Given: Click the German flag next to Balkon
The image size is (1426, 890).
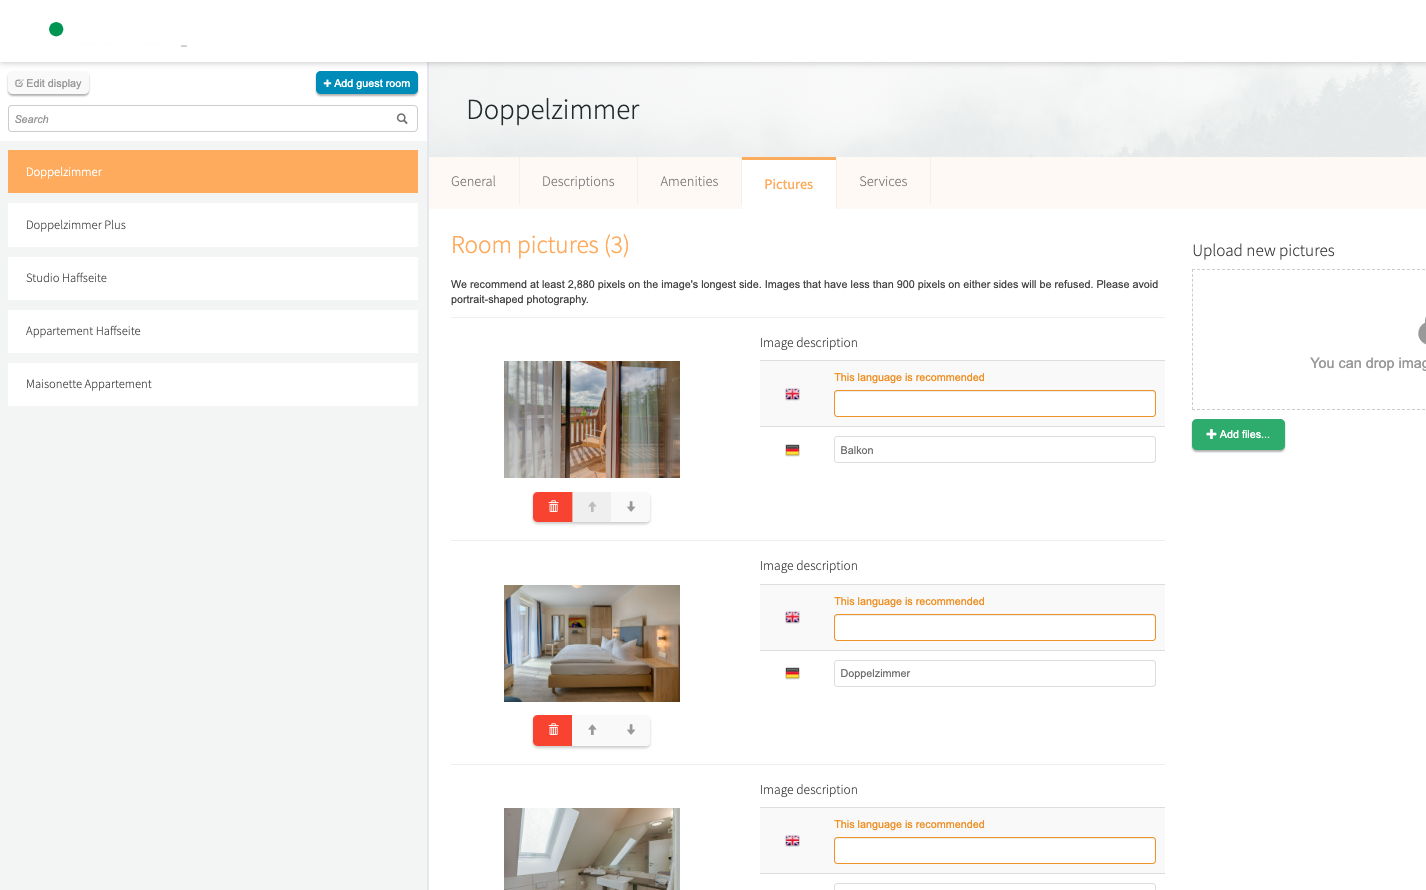Looking at the screenshot, I should tap(792, 450).
